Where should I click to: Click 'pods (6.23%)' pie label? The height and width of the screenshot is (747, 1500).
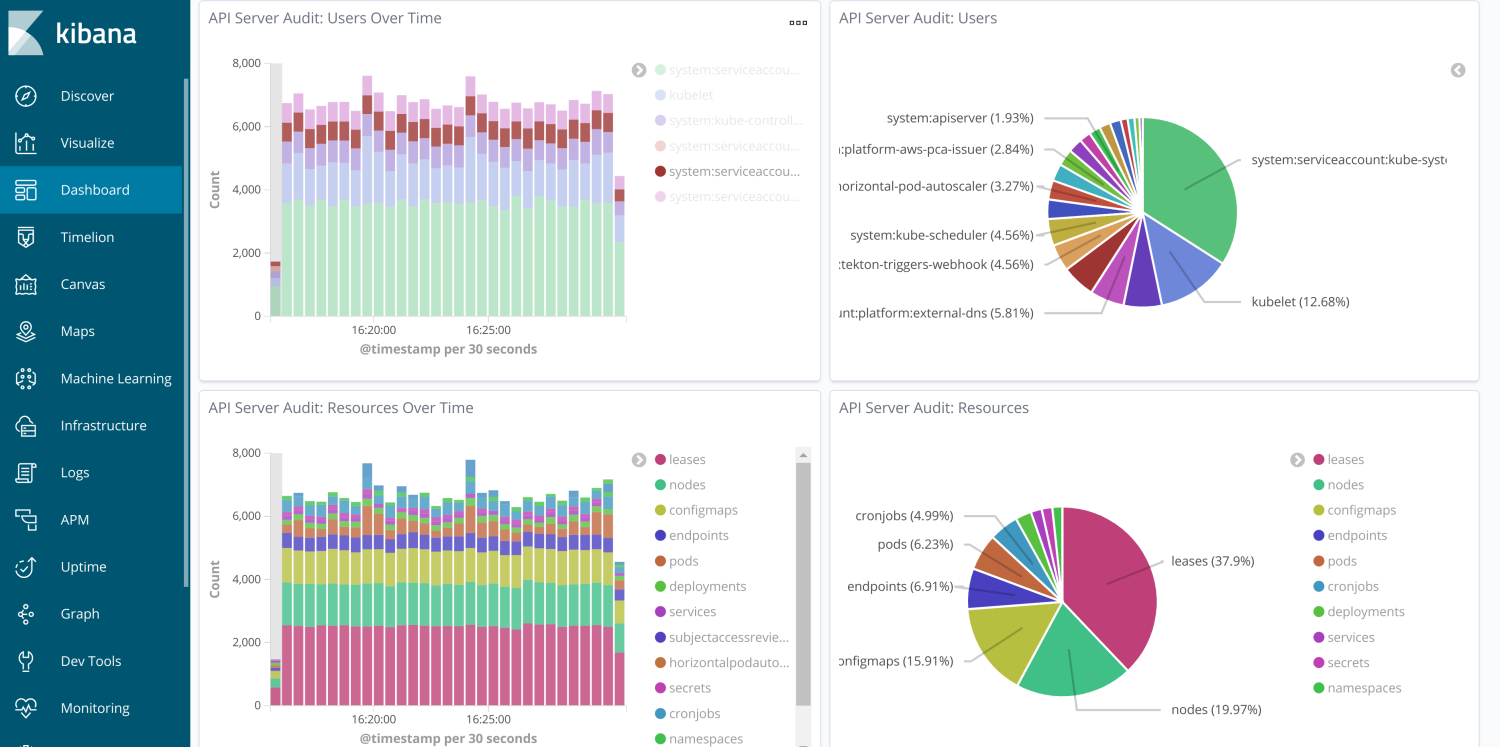coord(915,544)
